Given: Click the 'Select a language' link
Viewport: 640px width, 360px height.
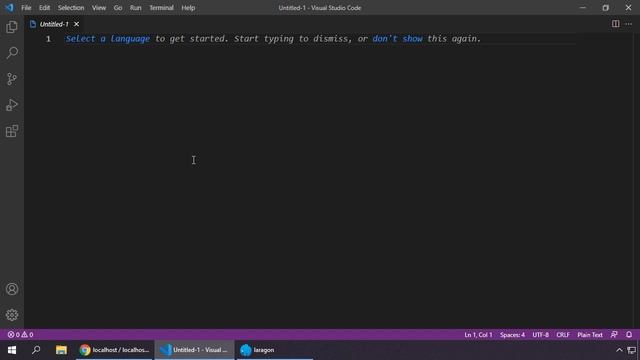Looking at the screenshot, I should tap(108, 39).
